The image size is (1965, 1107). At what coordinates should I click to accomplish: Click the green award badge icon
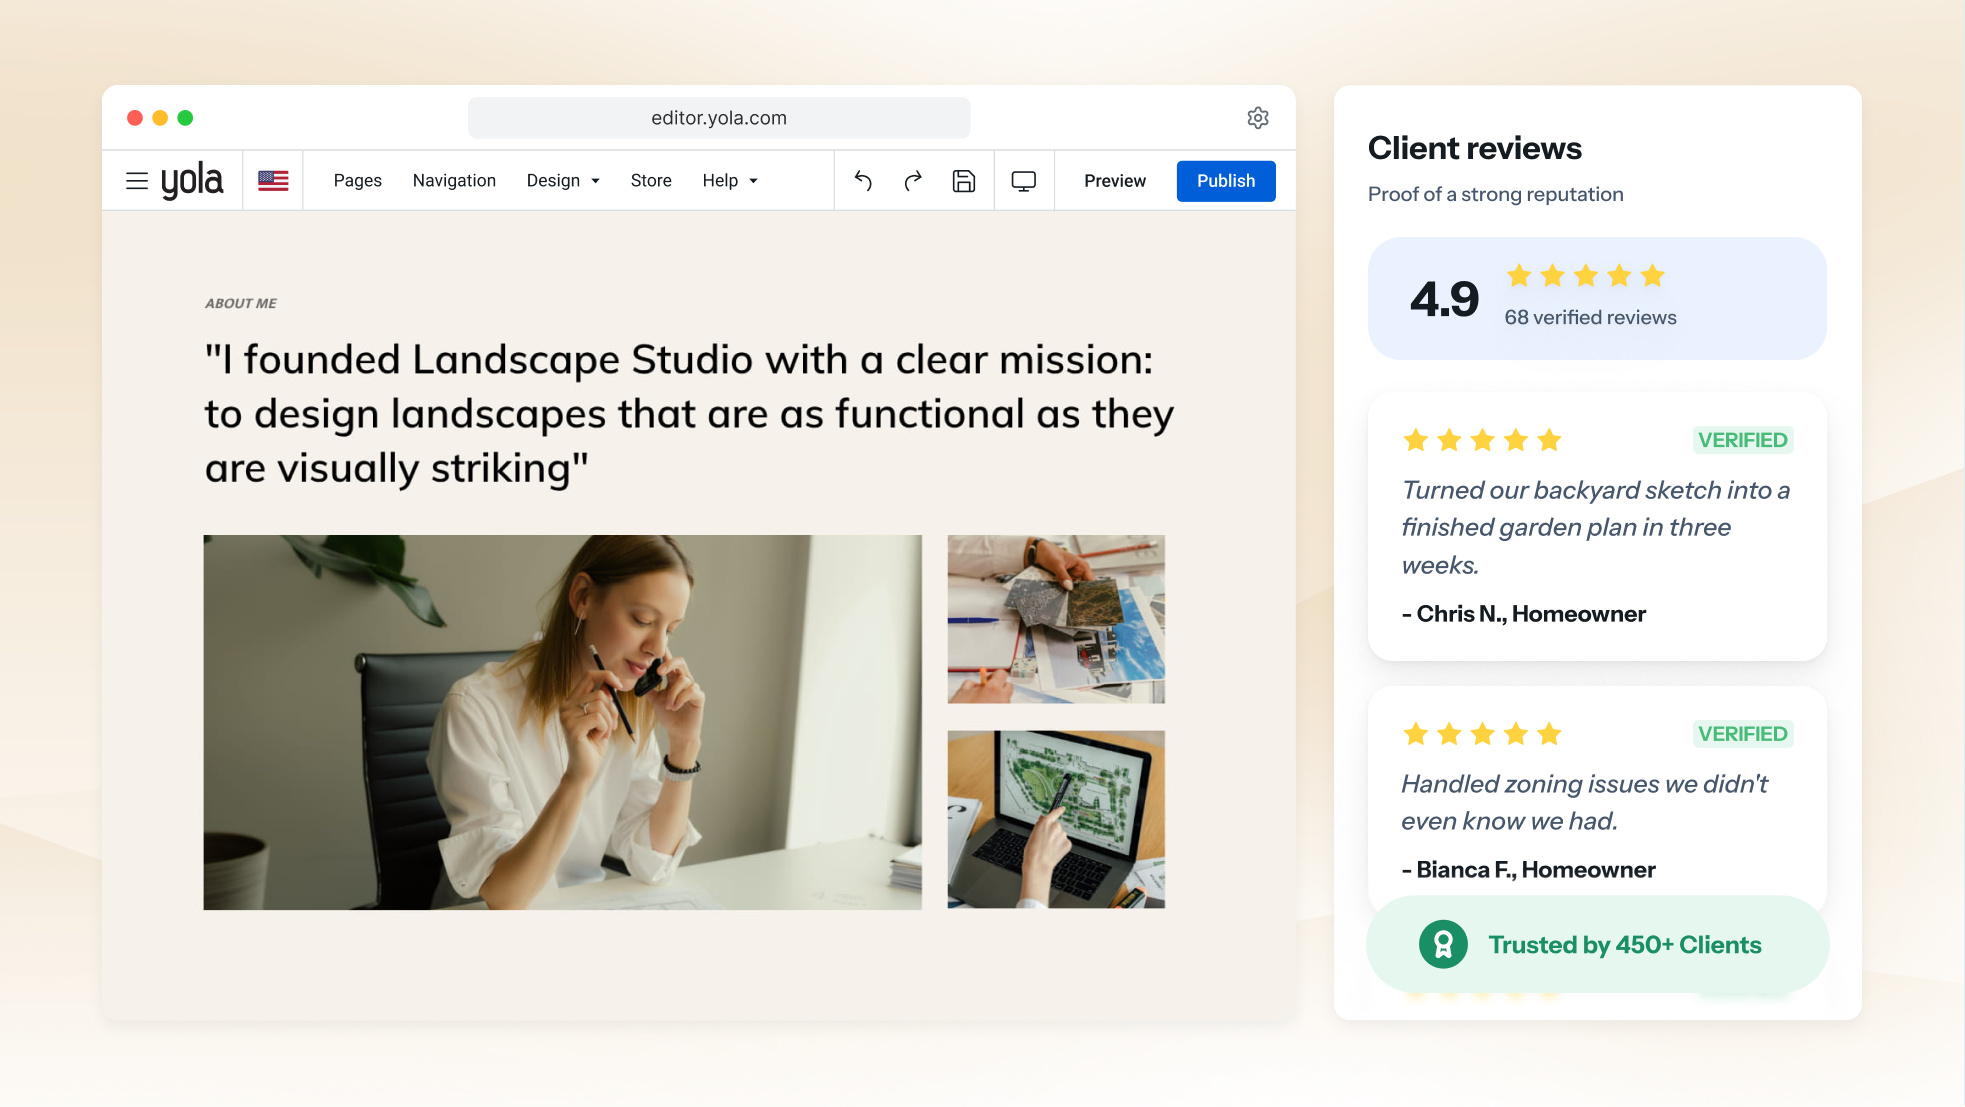1443,944
